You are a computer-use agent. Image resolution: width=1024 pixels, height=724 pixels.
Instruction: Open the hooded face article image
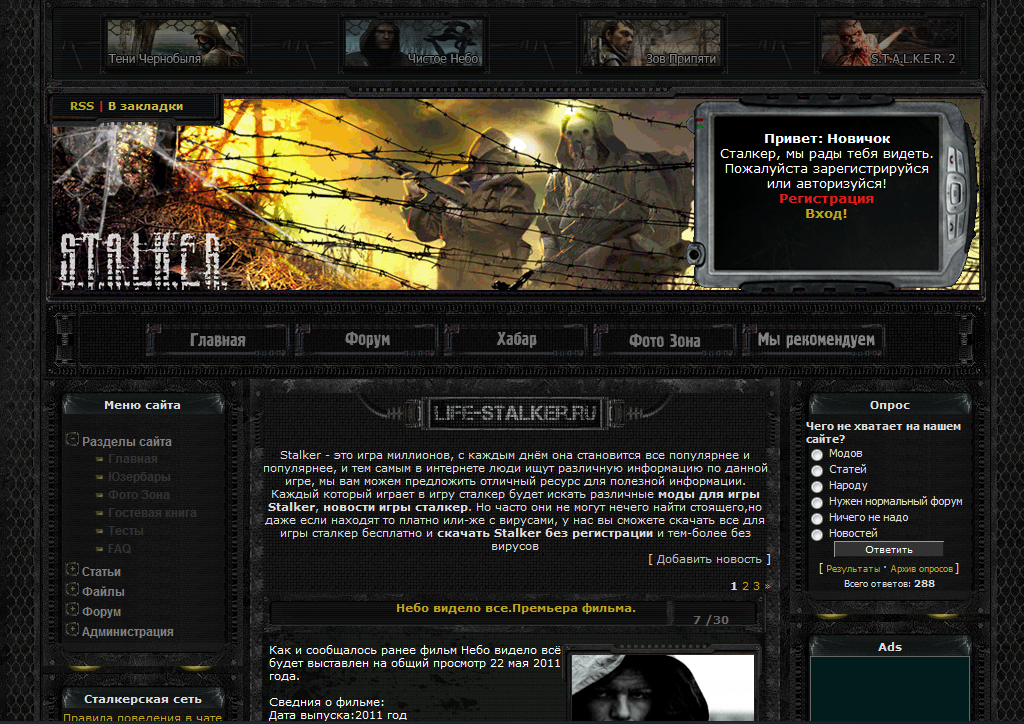point(662,687)
